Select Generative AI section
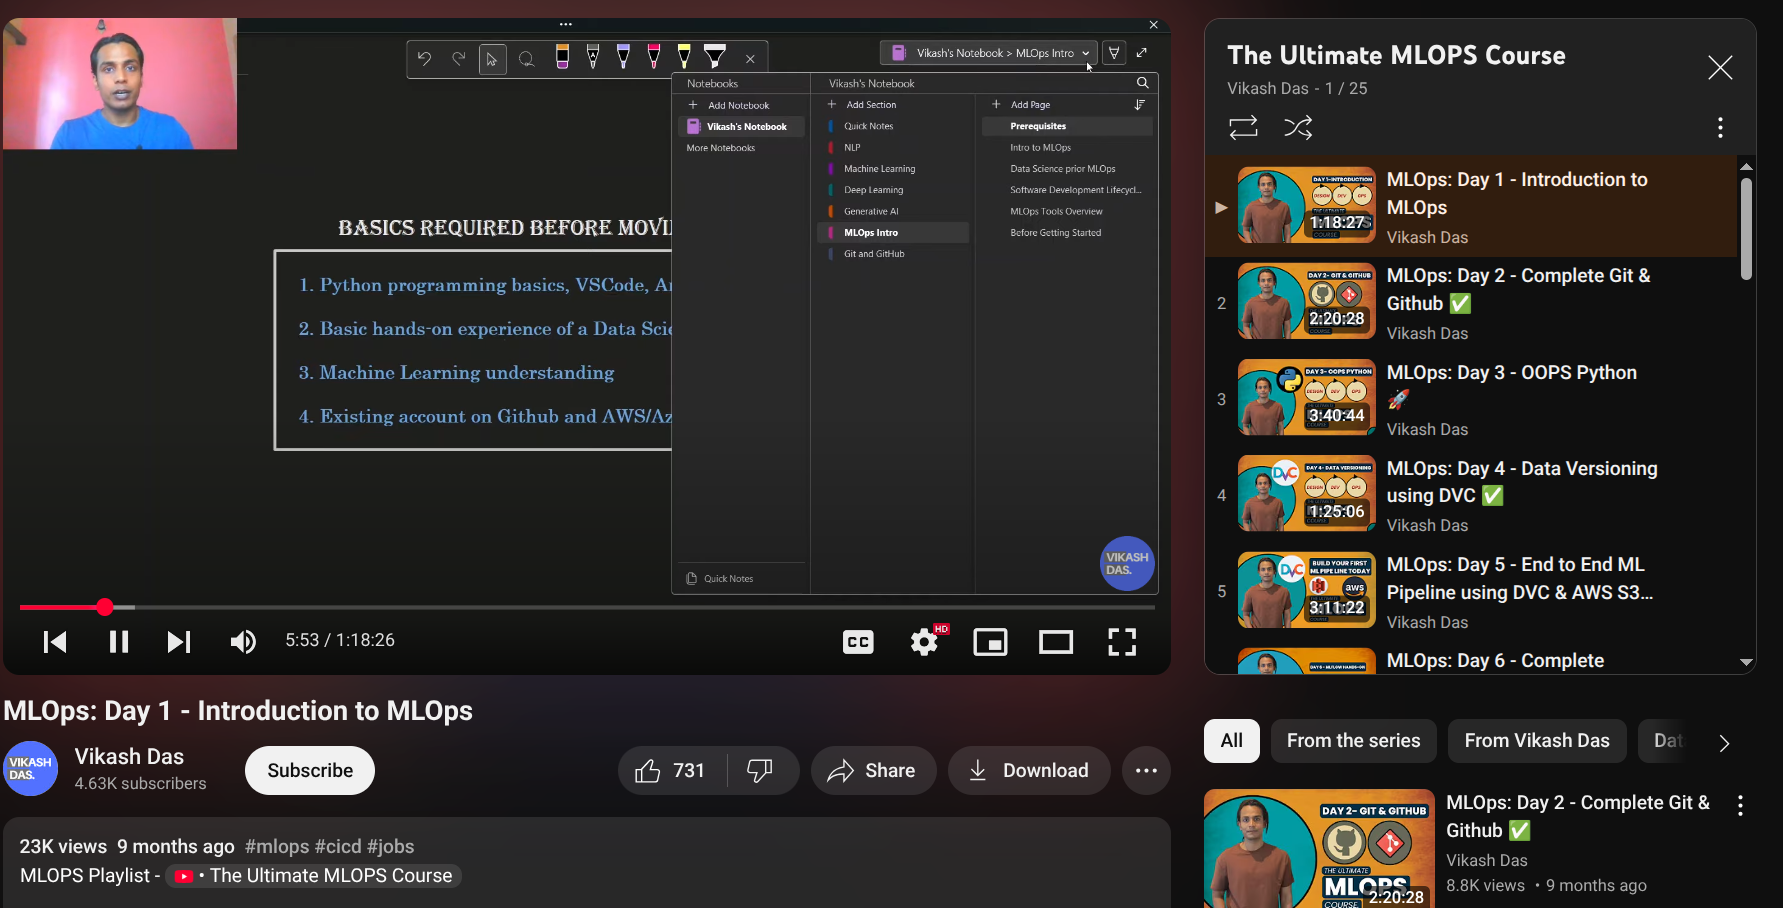 (x=893, y=211)
